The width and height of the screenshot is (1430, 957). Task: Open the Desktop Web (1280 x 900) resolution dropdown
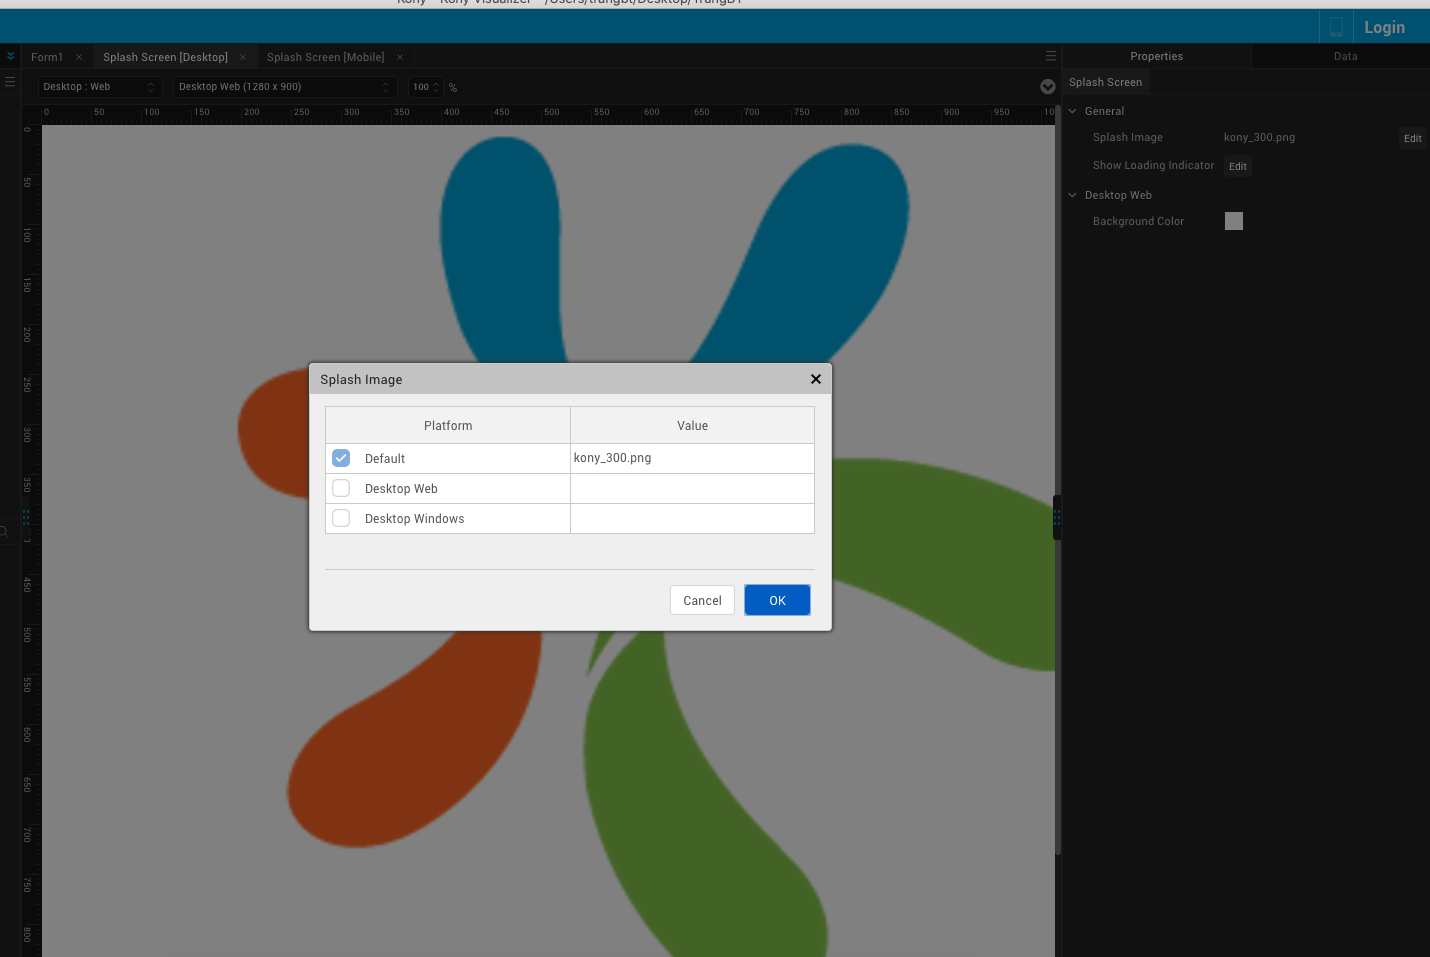tap(285, 87)
